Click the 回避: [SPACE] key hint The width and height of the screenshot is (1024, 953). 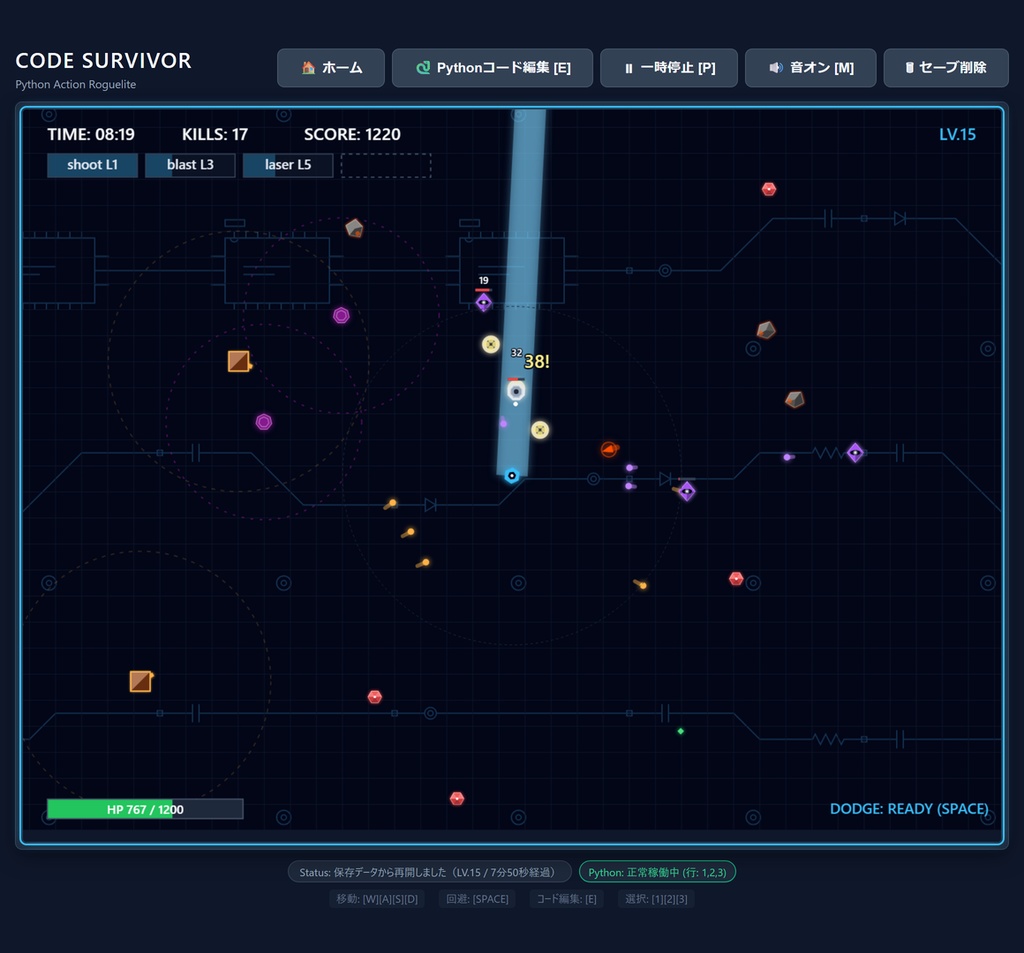pos(477,899)
